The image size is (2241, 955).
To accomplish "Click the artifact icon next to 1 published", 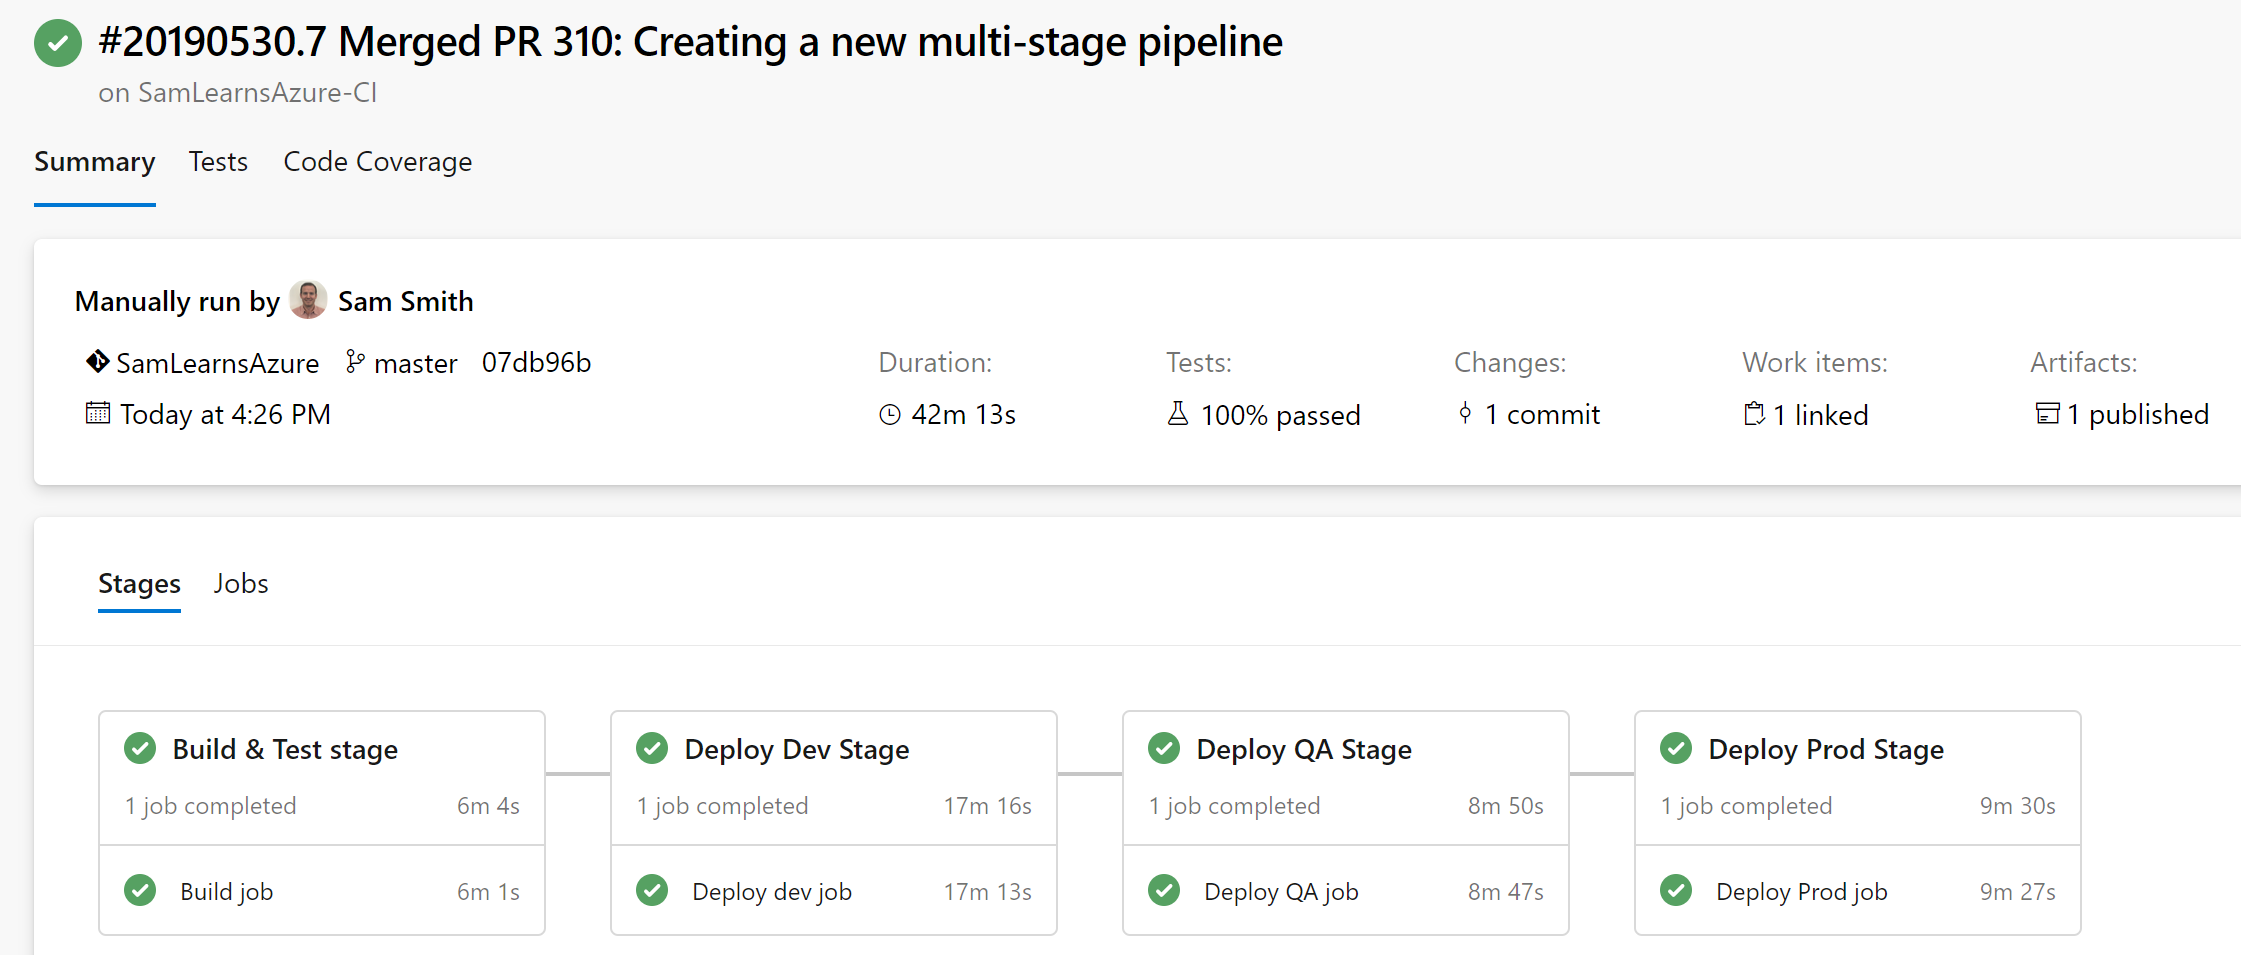I will pos(2047,414).
